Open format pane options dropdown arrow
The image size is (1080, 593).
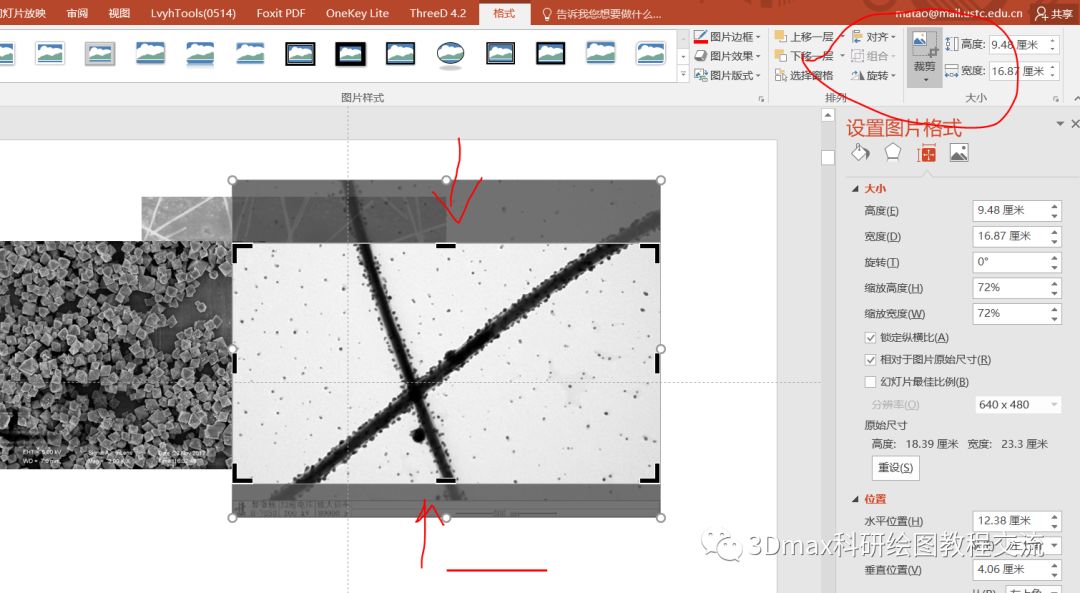click(x=1060, y=123)
